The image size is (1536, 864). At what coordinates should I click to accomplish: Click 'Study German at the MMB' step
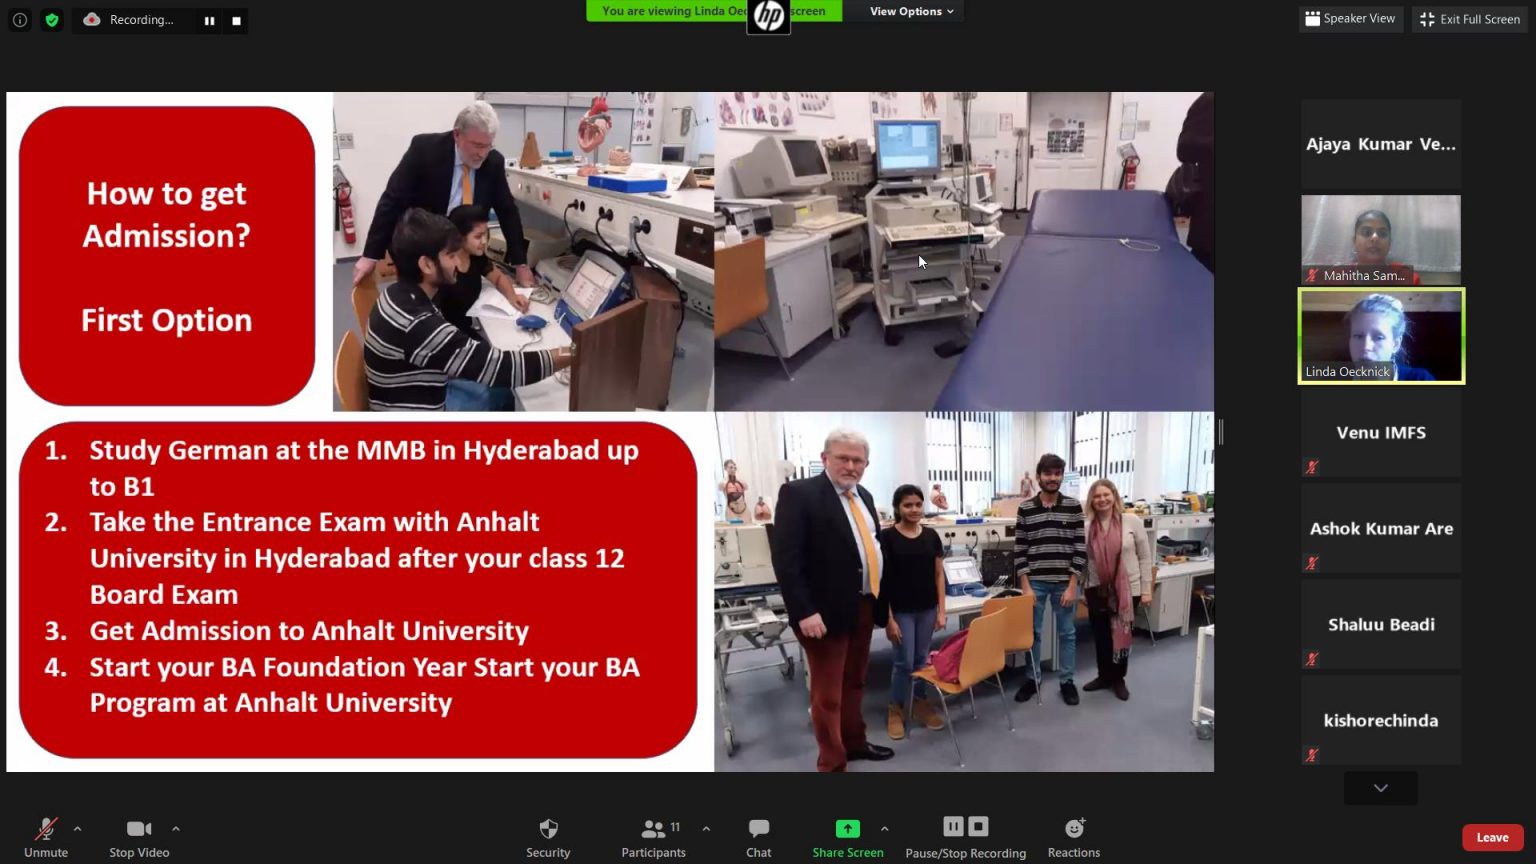click(364, 467)
